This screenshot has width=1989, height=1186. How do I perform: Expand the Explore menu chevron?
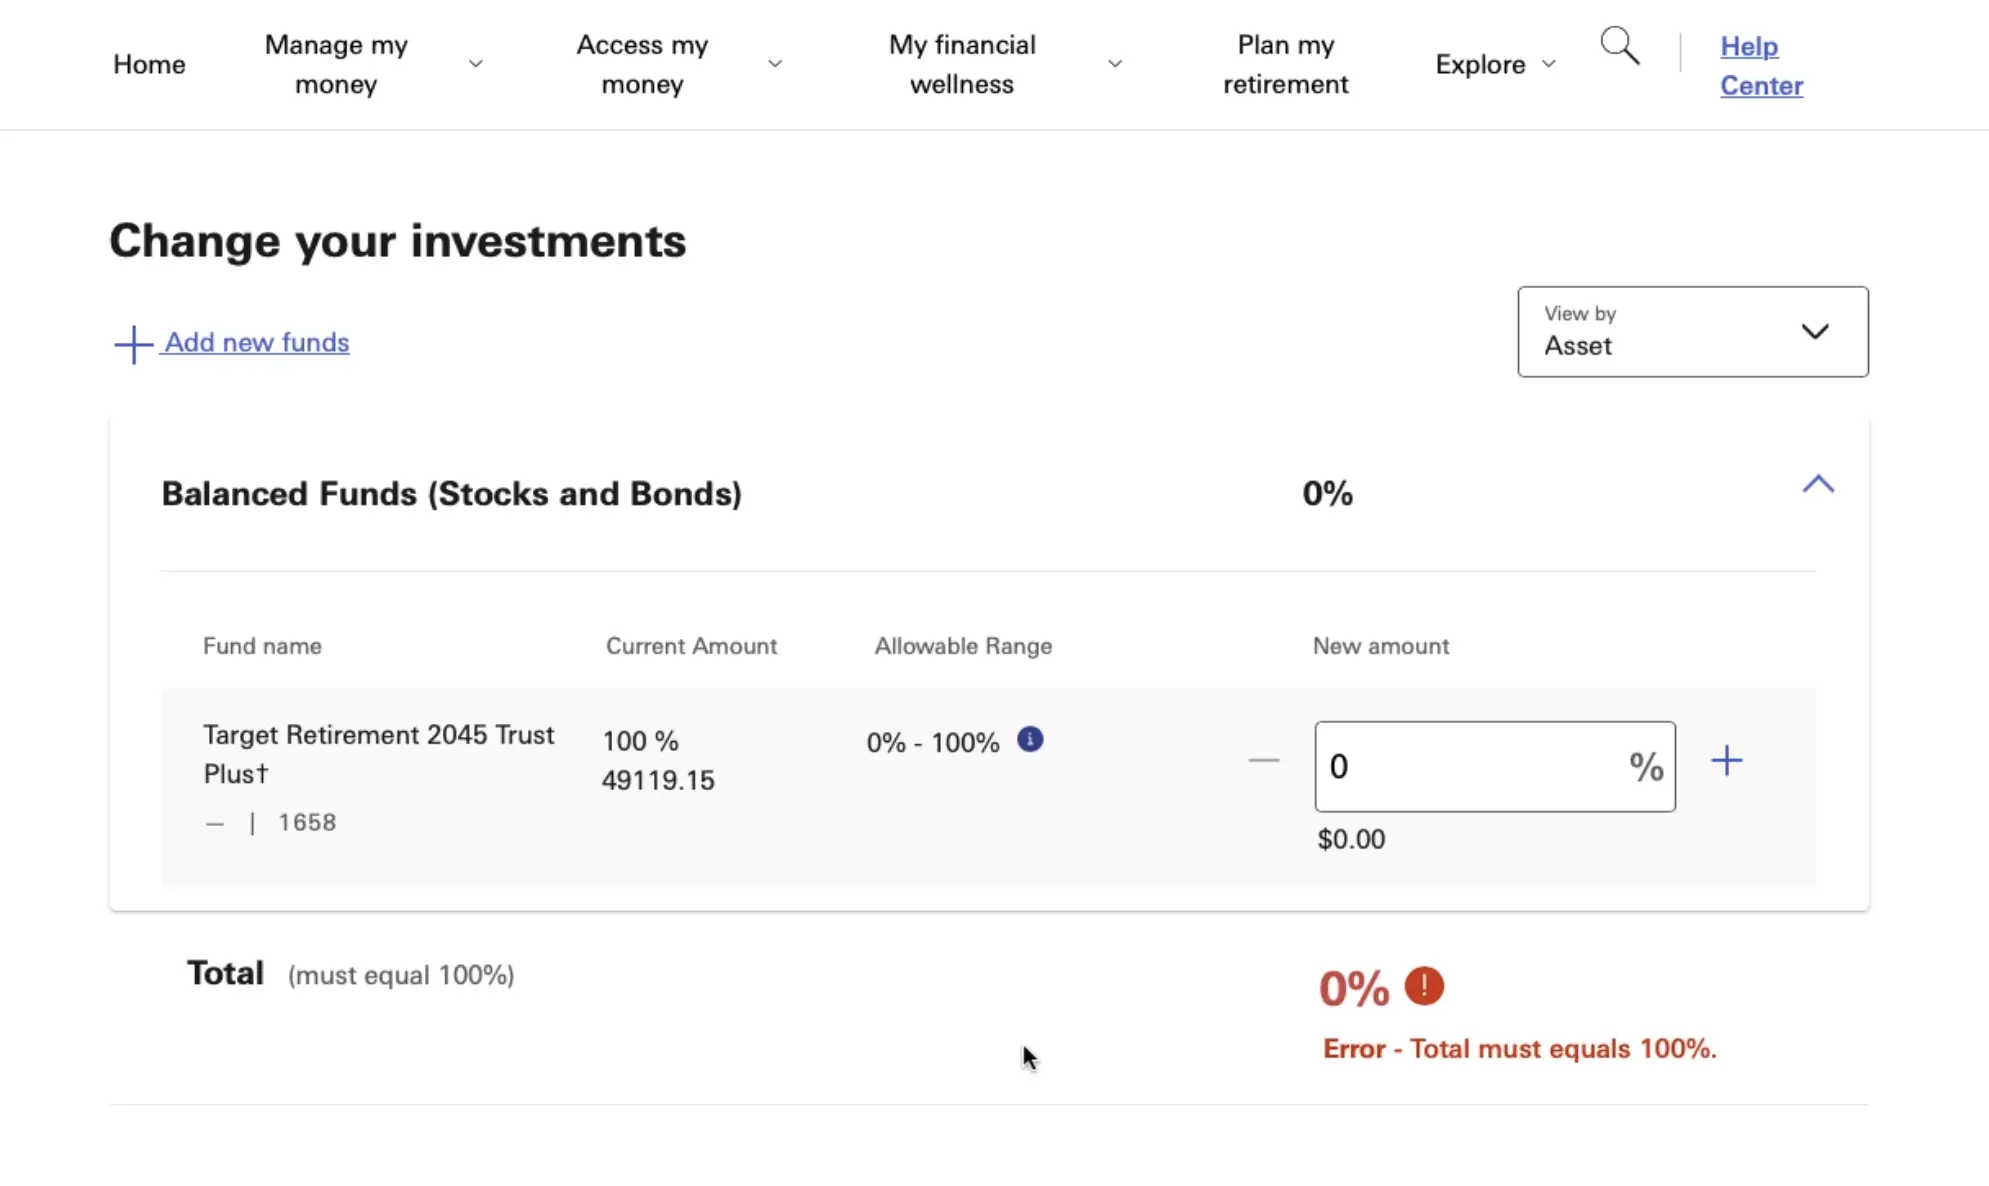tap(1549, 64)
